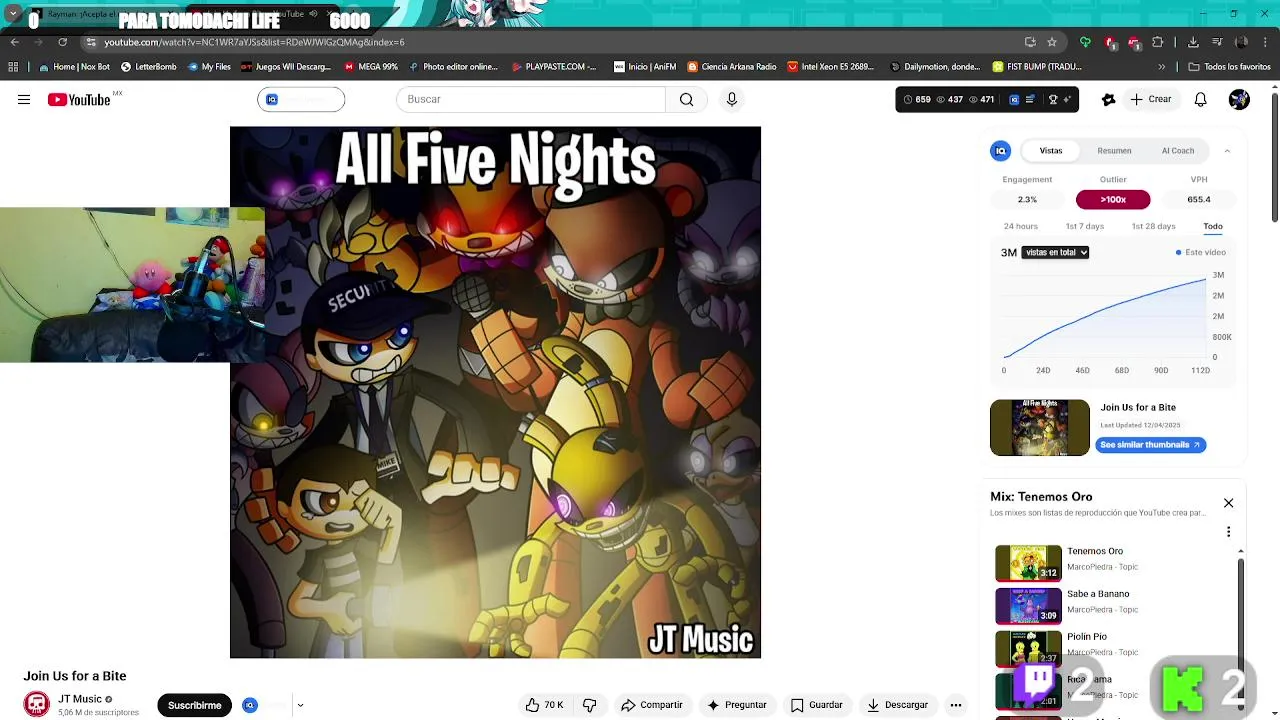Open the account avatar menu
The height and width of the screenshot is (720, 1280).
click(x=1239, y=99)
